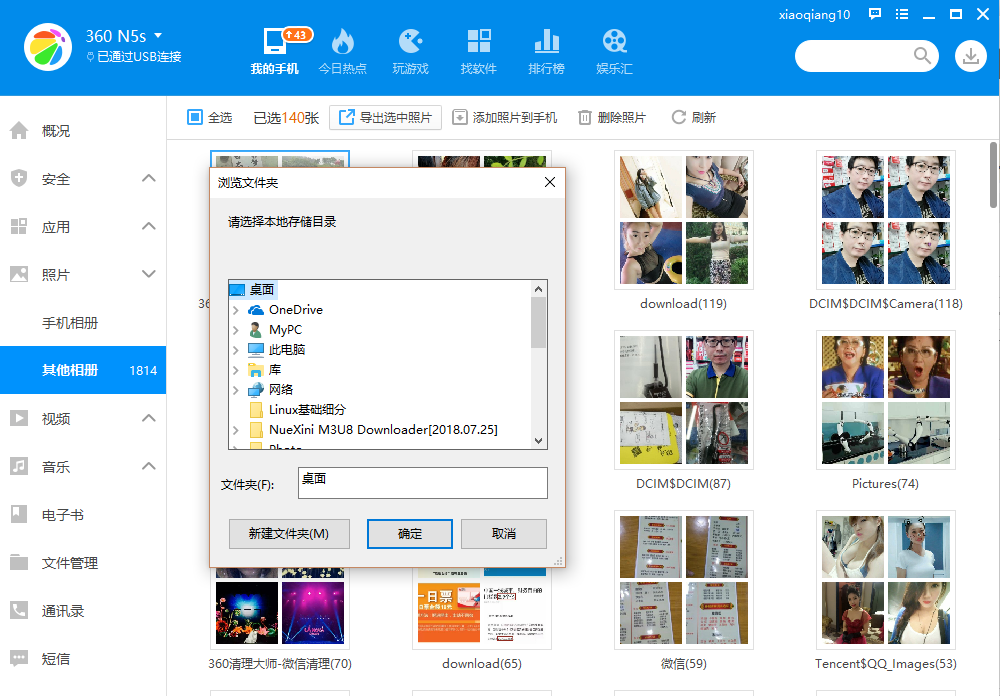The width and height of the screenshot is (1000, 696).
Task: Toggle the 视频 section chevron
Action: coord(149,418)
